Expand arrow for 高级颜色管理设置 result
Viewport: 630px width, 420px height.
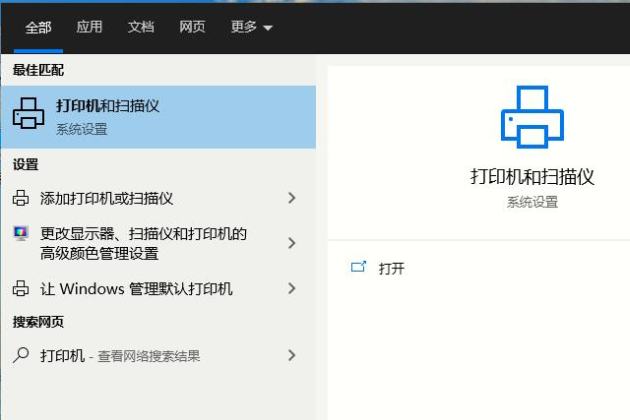click(292, 243)
